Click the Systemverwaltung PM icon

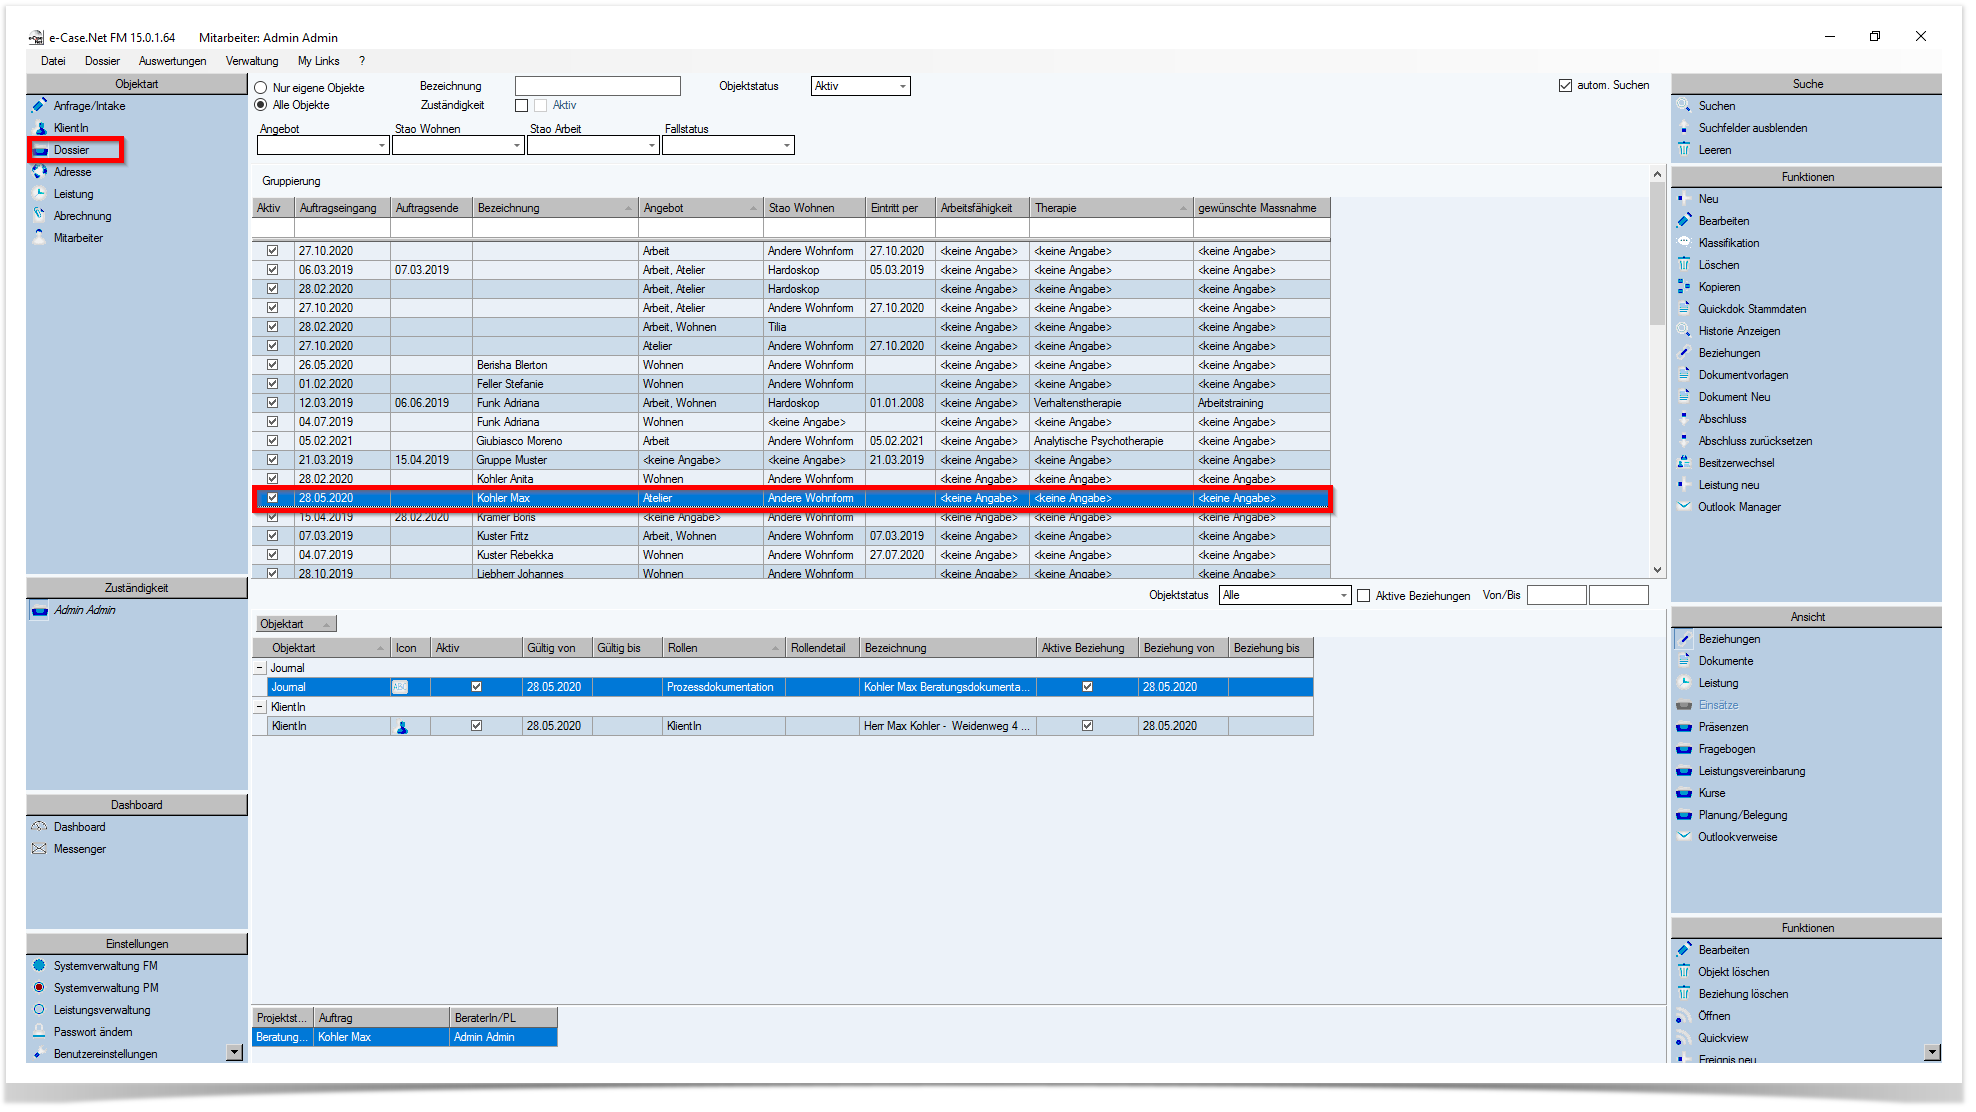tap(39, 988)
